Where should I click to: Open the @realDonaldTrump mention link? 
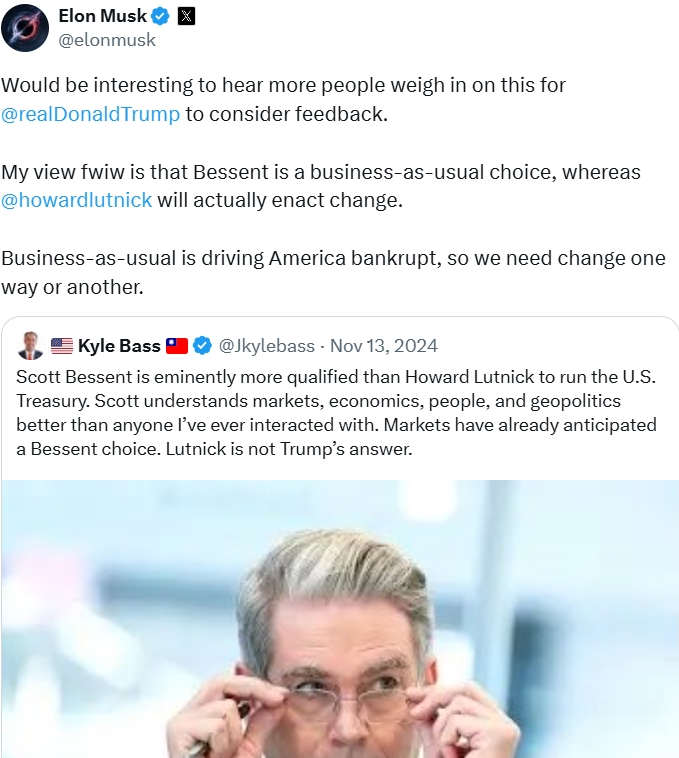coord(90,114)
